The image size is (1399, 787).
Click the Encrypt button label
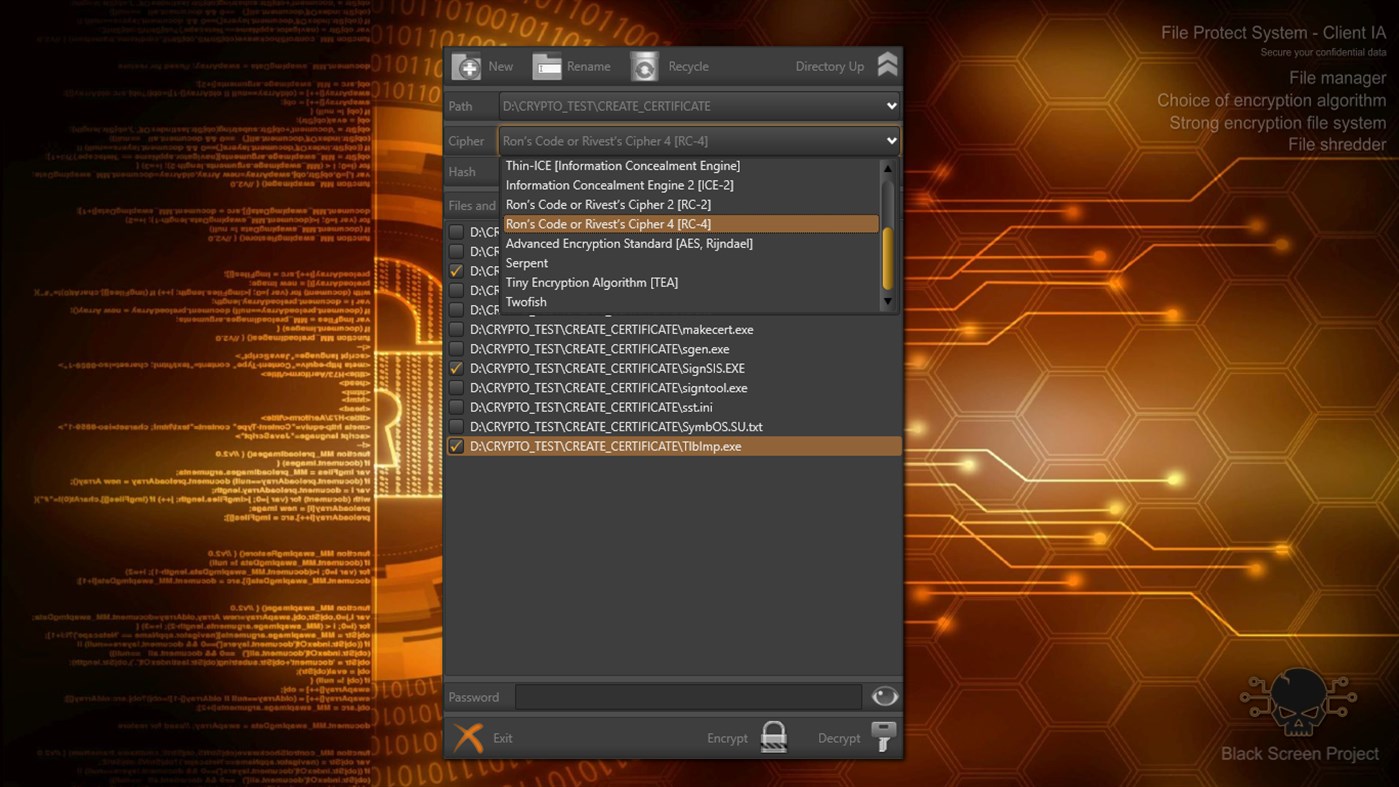point(727,737)
